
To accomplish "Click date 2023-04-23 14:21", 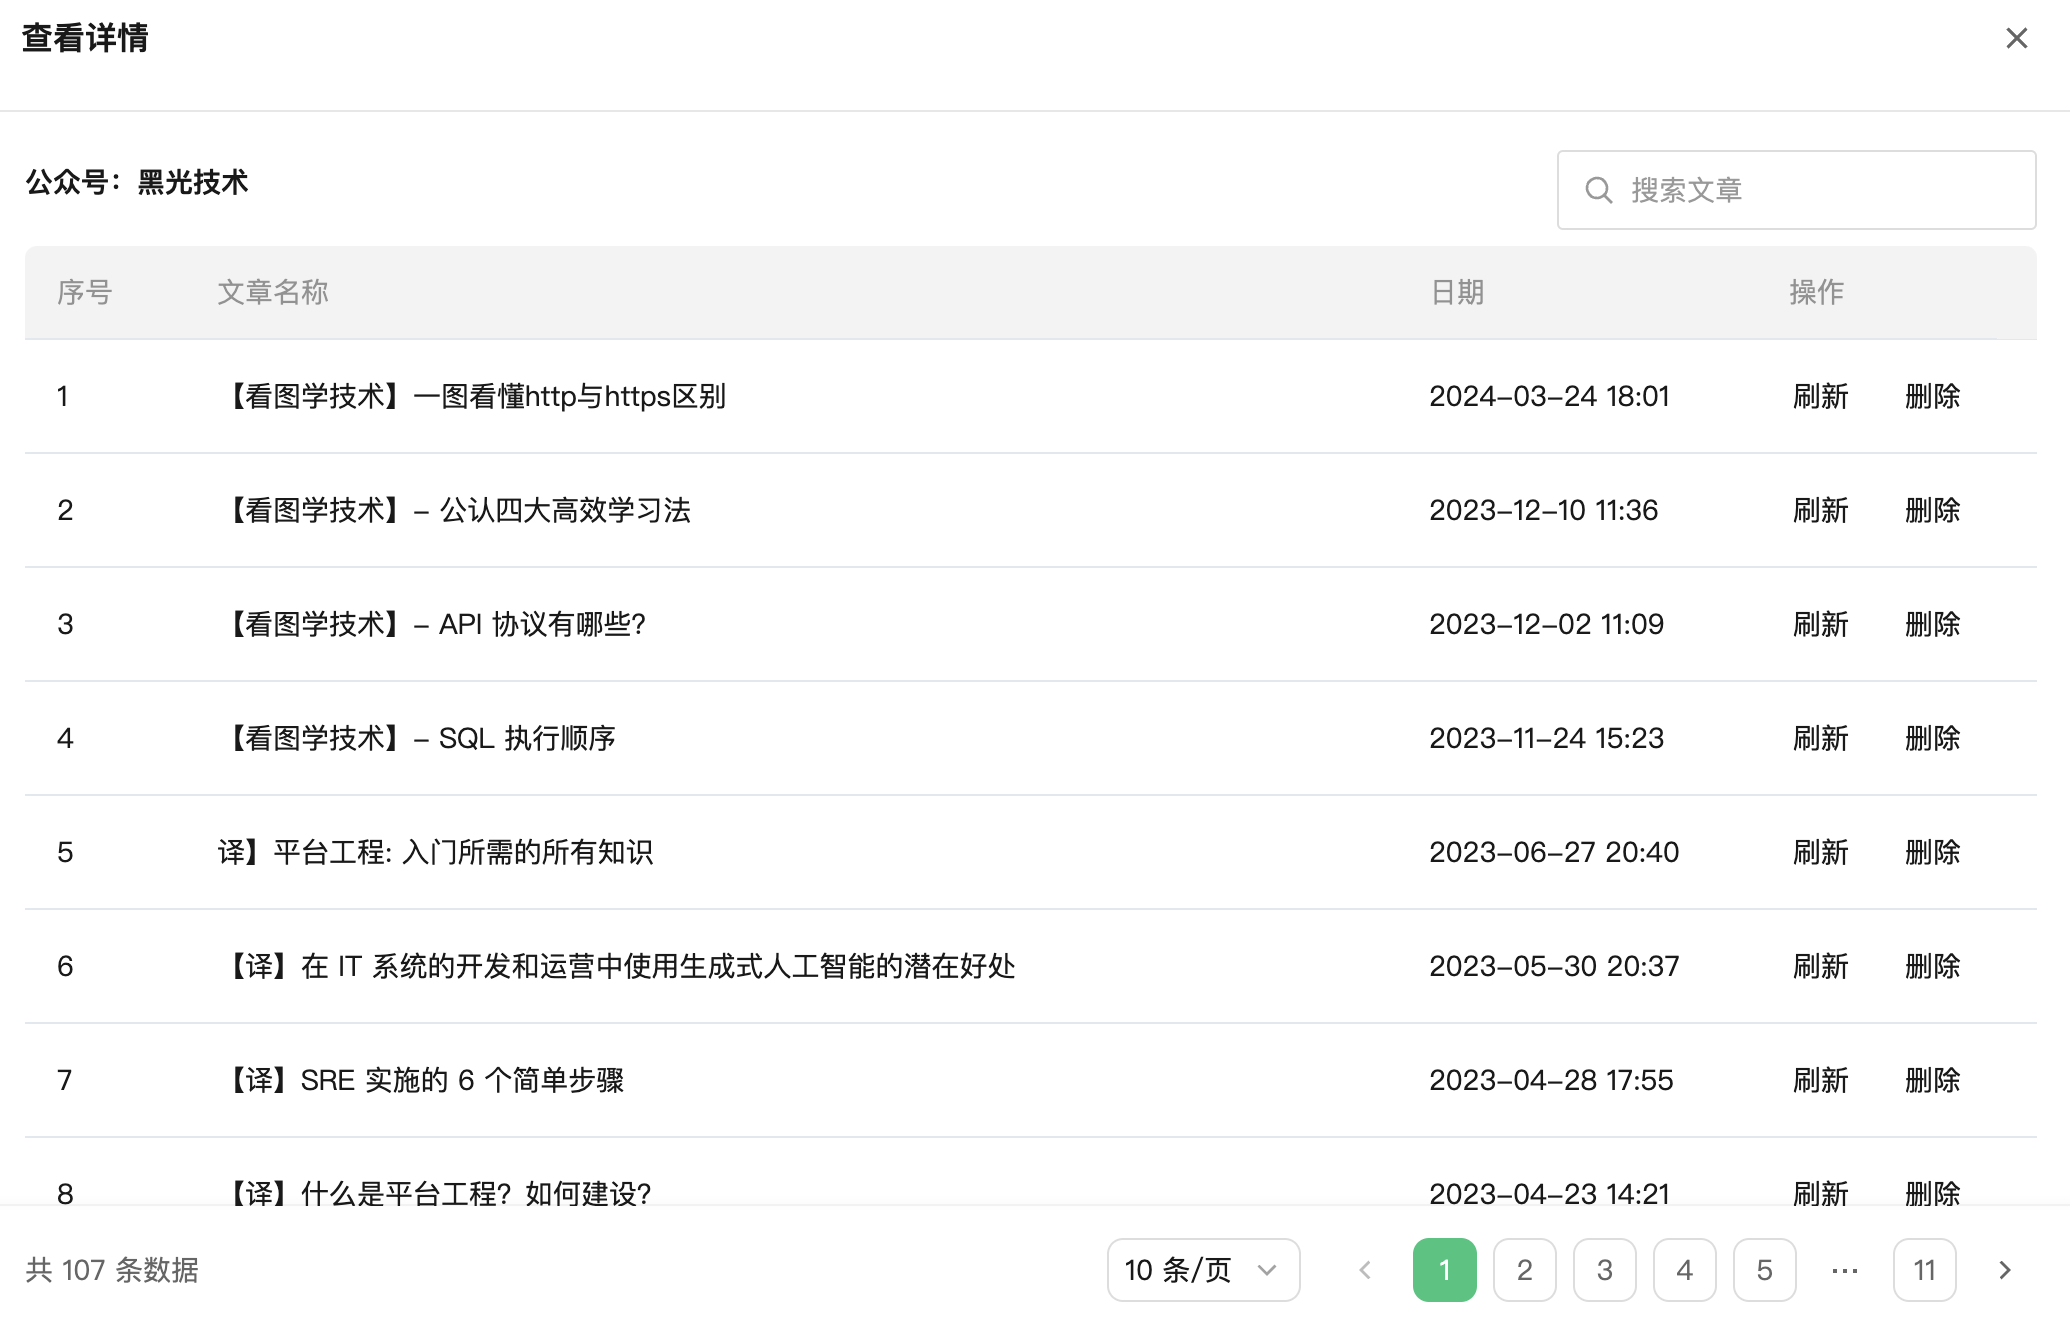I will [x=1549, y=1192].
